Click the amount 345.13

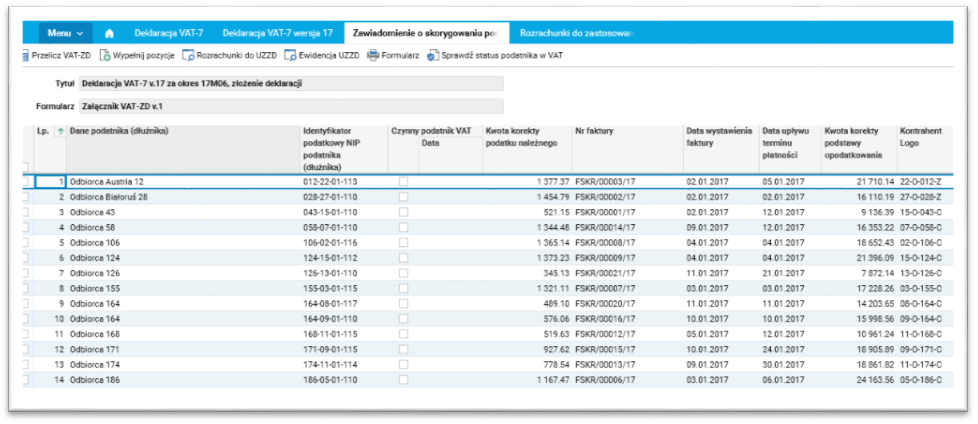(x=557, y=272)
